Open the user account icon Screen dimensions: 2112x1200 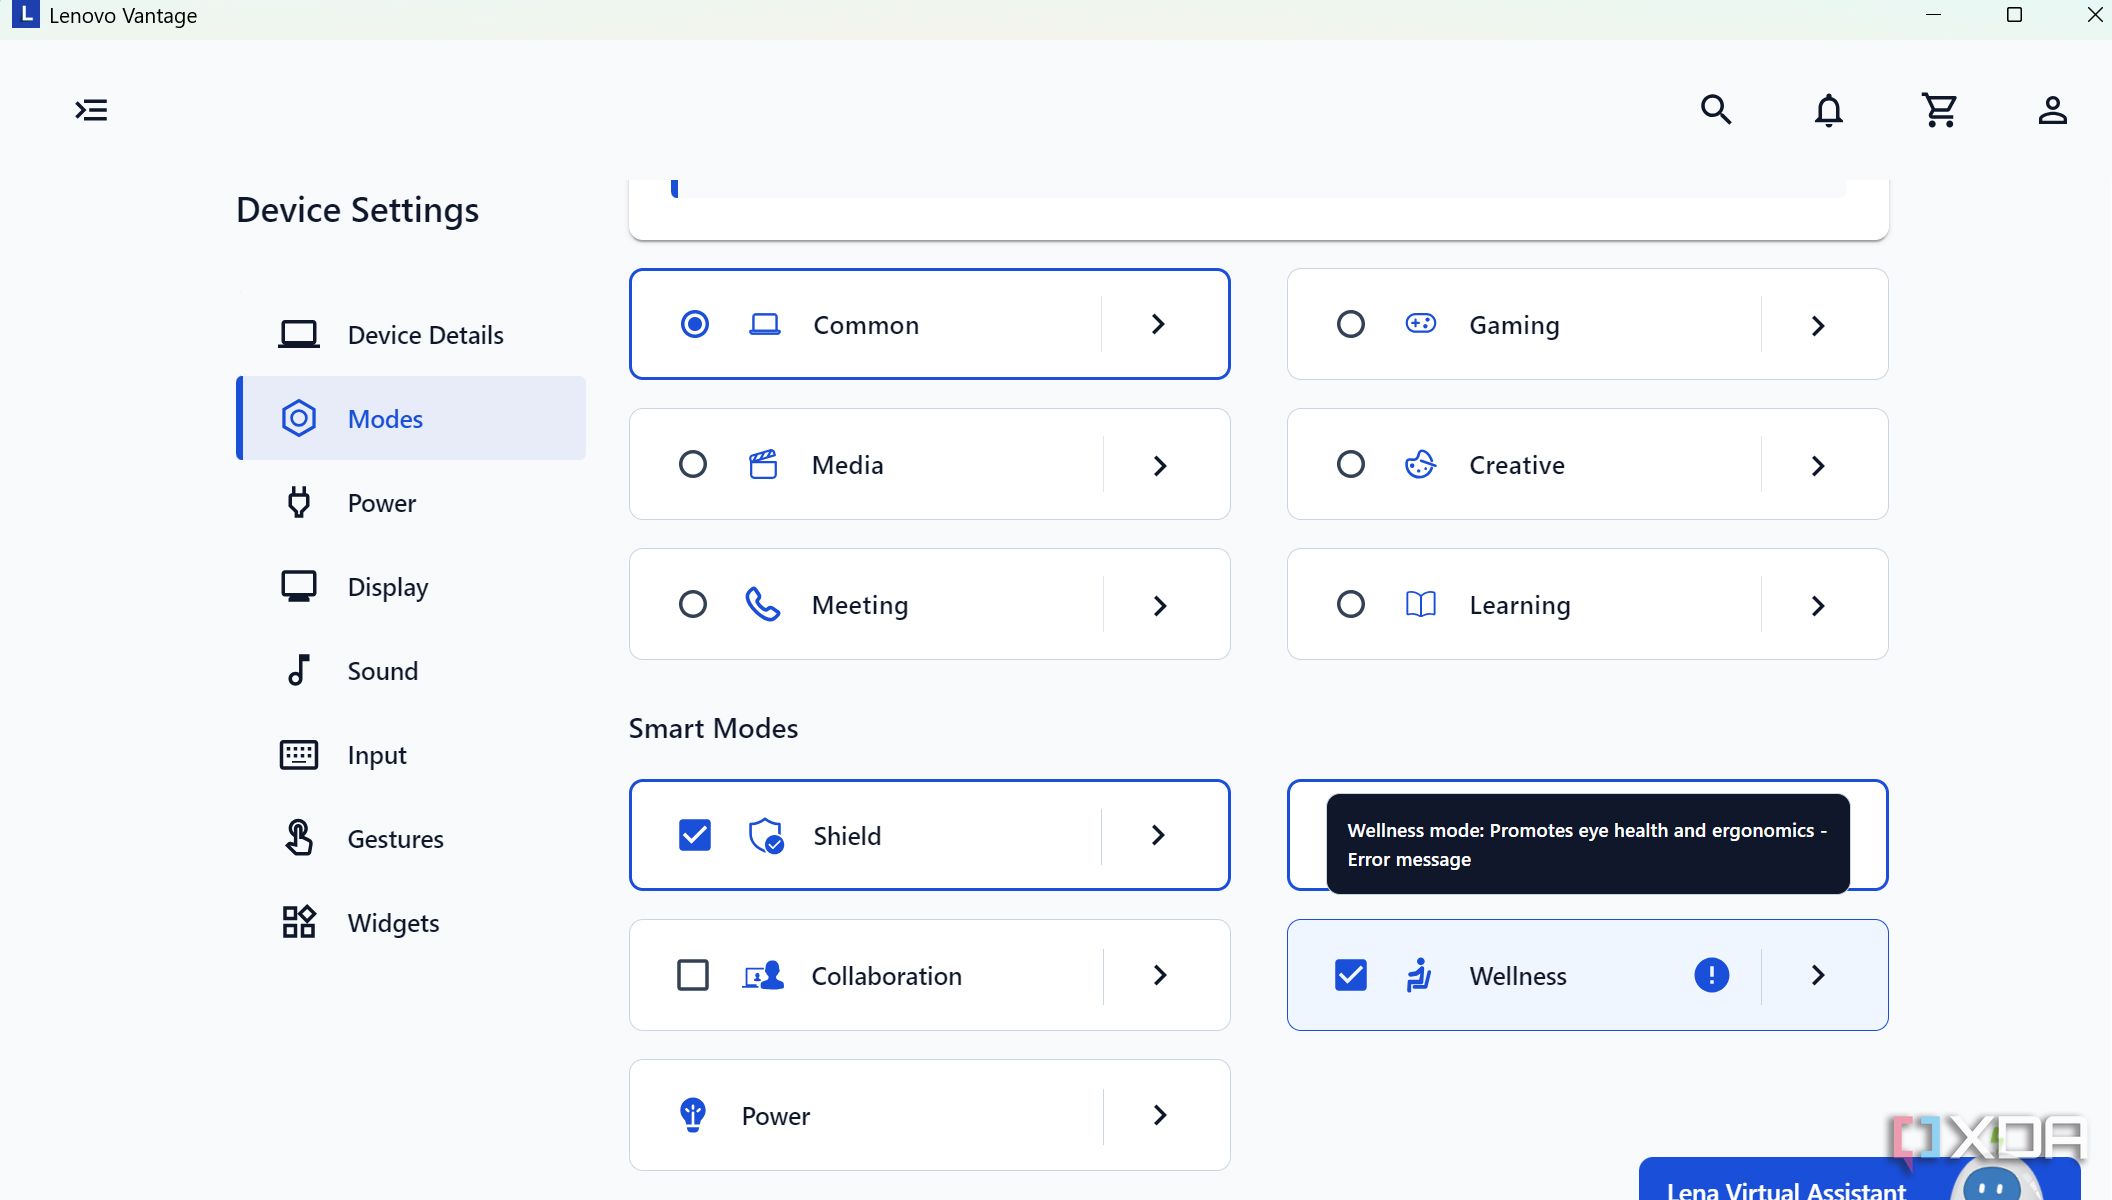tap(2052, 110)
